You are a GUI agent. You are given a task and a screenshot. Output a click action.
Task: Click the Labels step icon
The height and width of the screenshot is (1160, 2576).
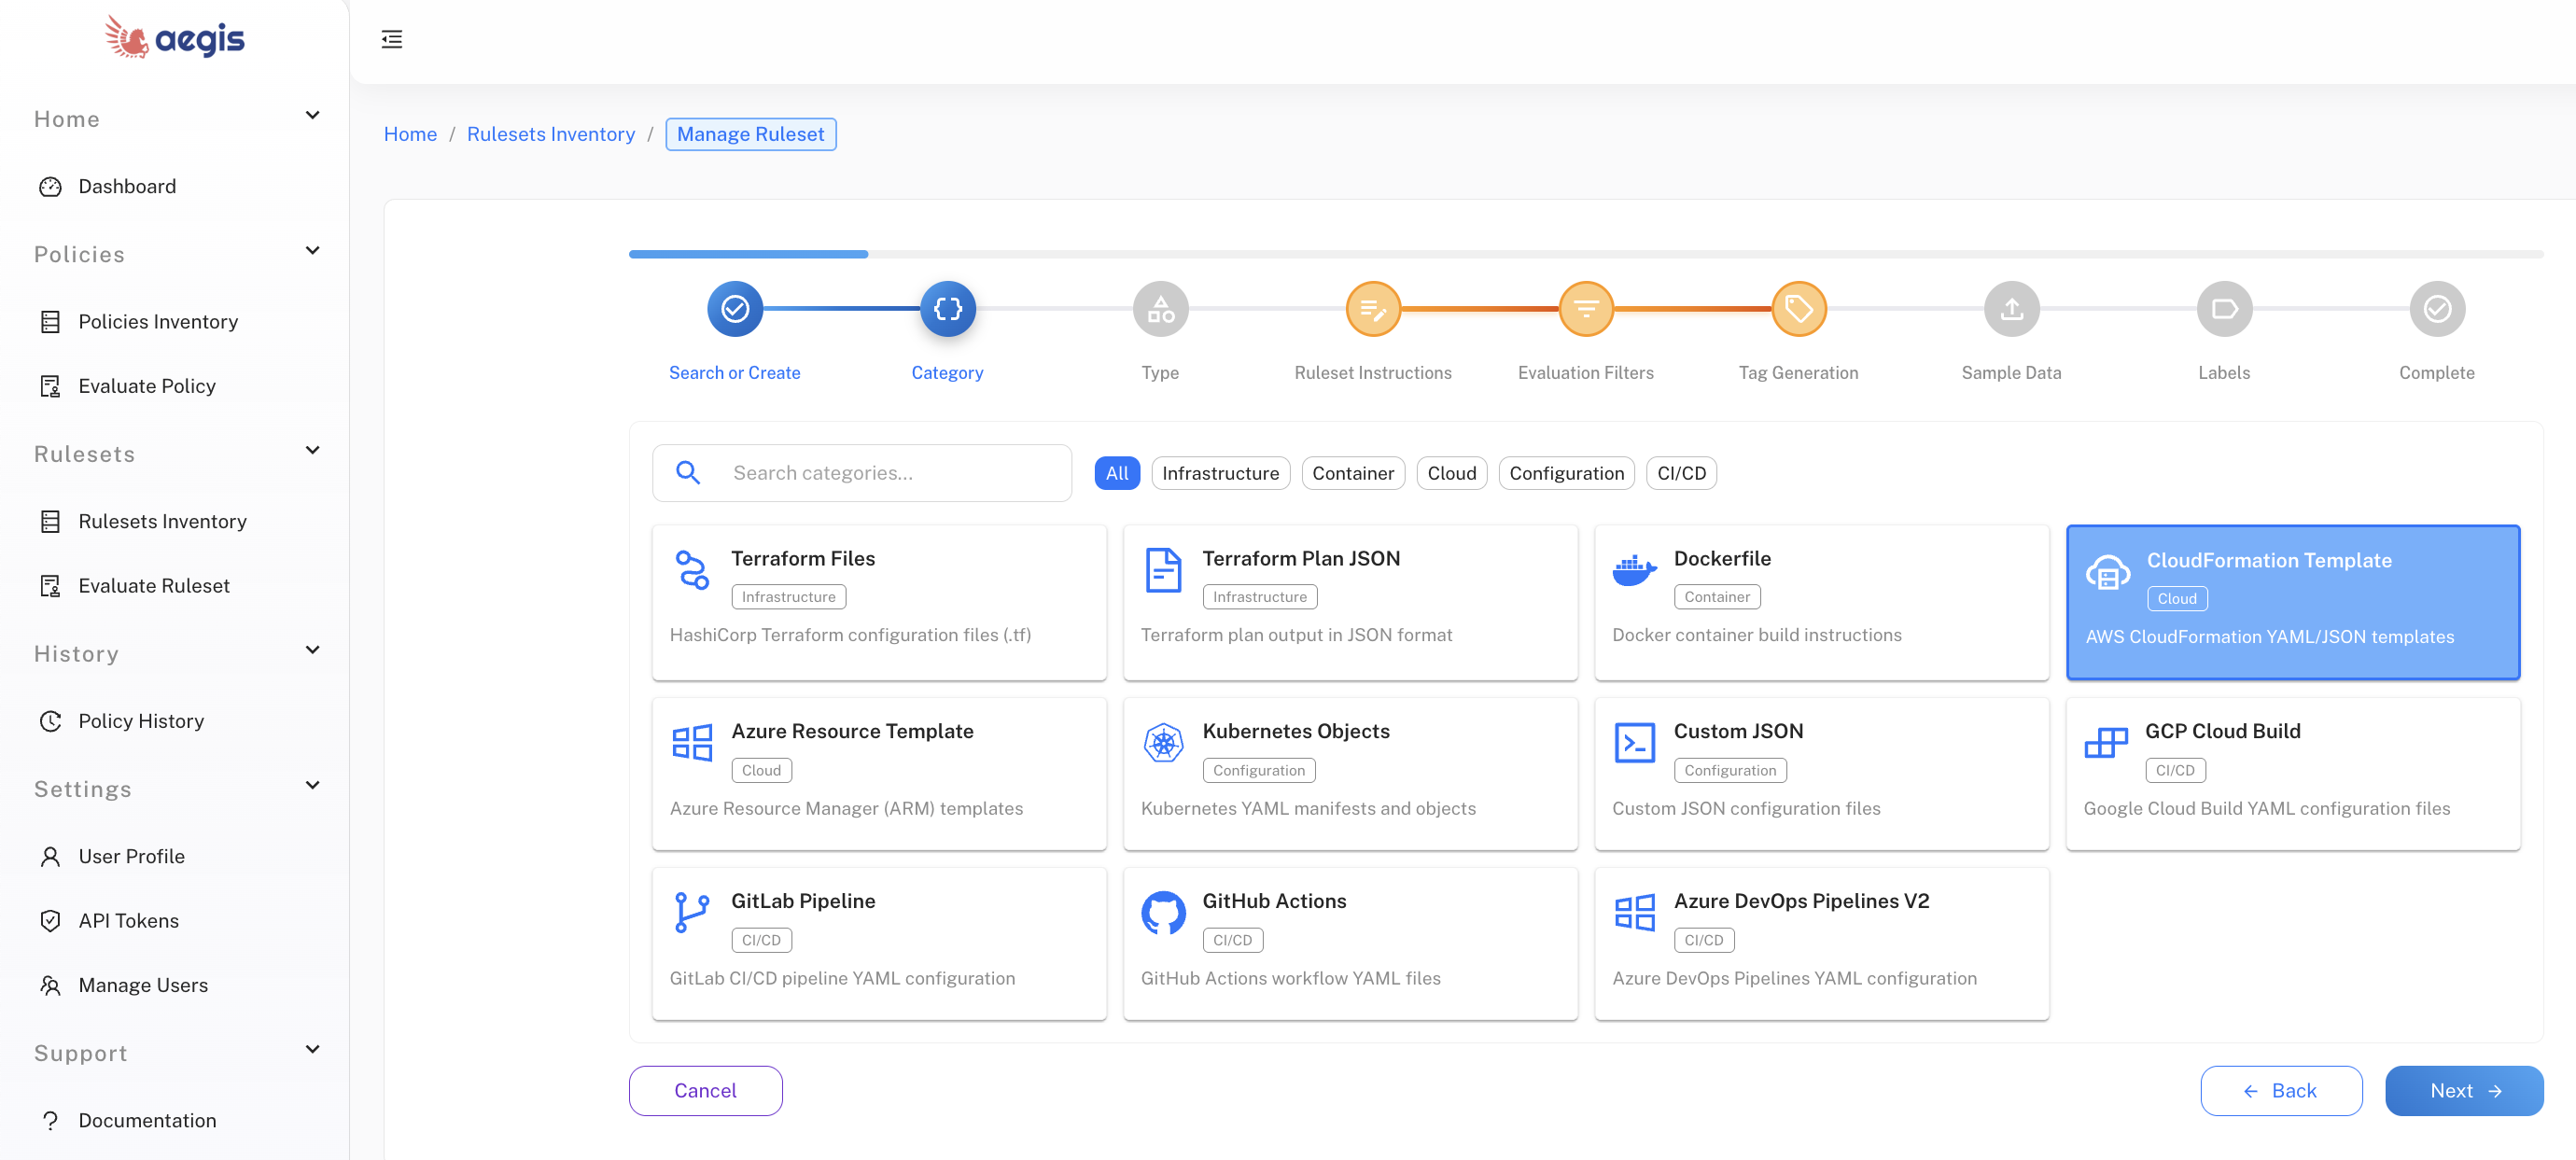click(x=2224, y=309)
